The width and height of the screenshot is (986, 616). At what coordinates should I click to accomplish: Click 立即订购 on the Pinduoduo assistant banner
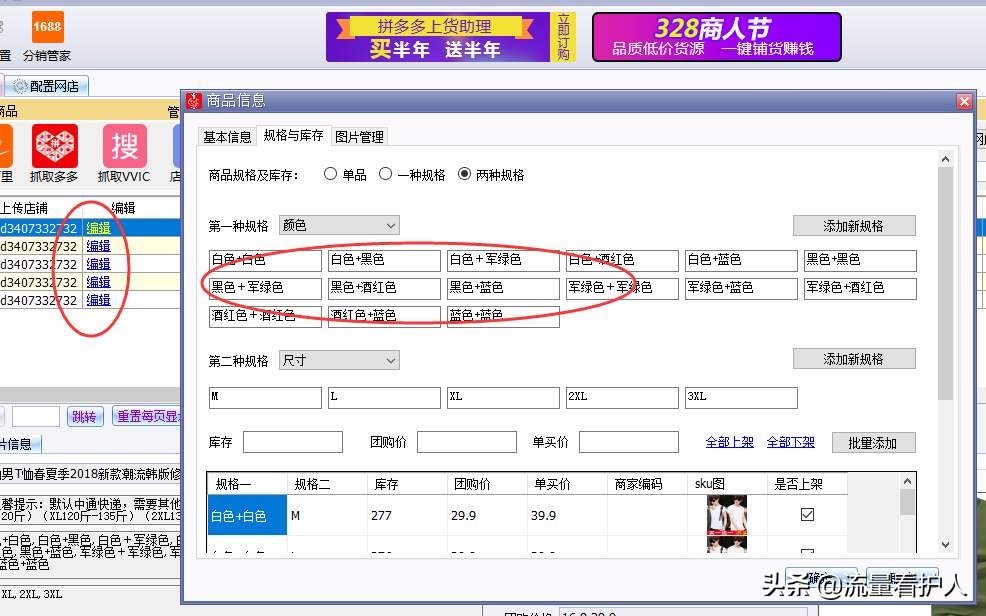pos(563,37)
